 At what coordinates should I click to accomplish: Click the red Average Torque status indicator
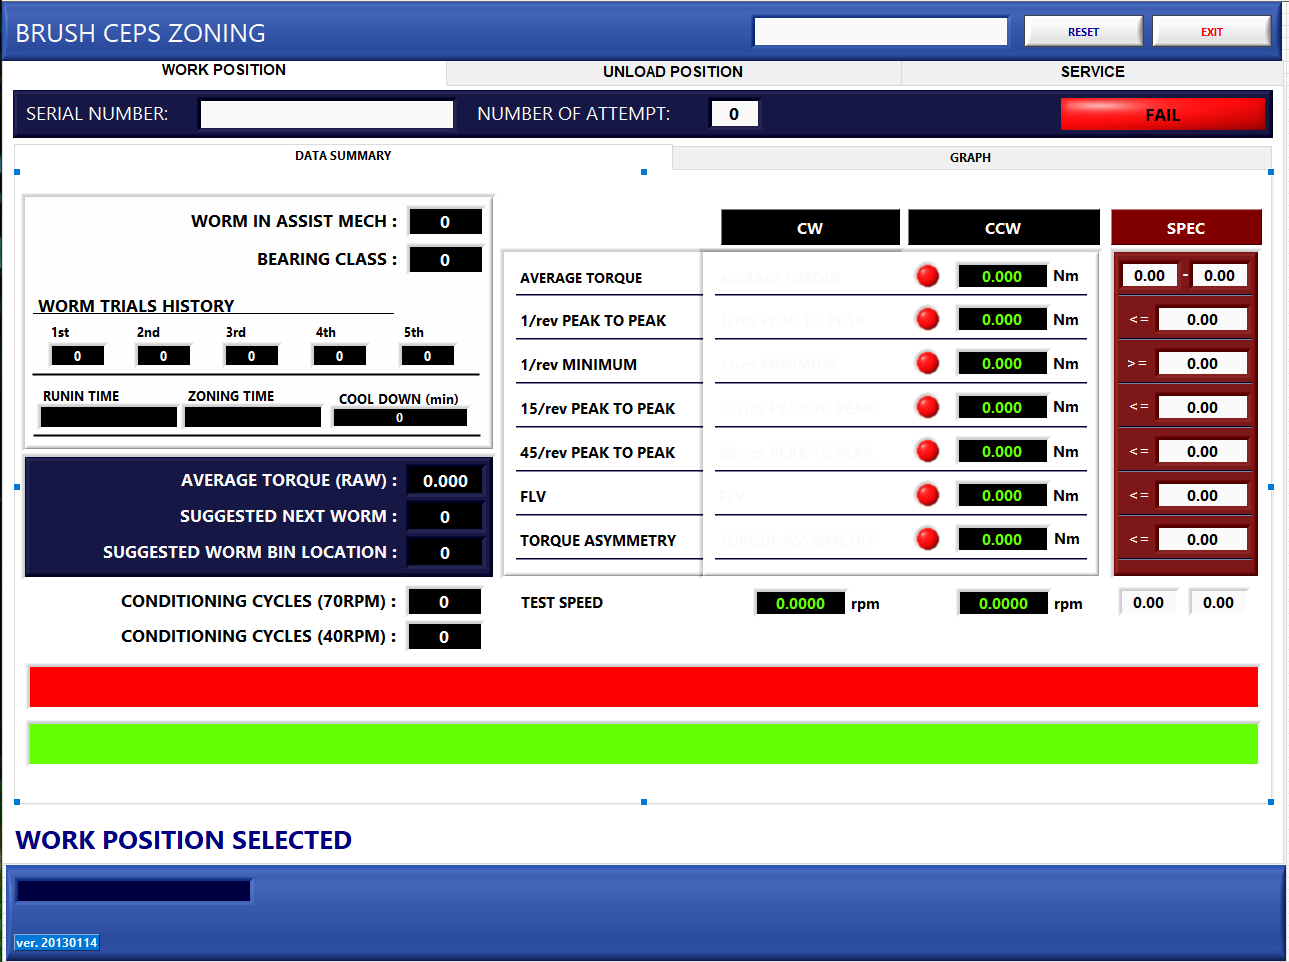tap(927, 276)
